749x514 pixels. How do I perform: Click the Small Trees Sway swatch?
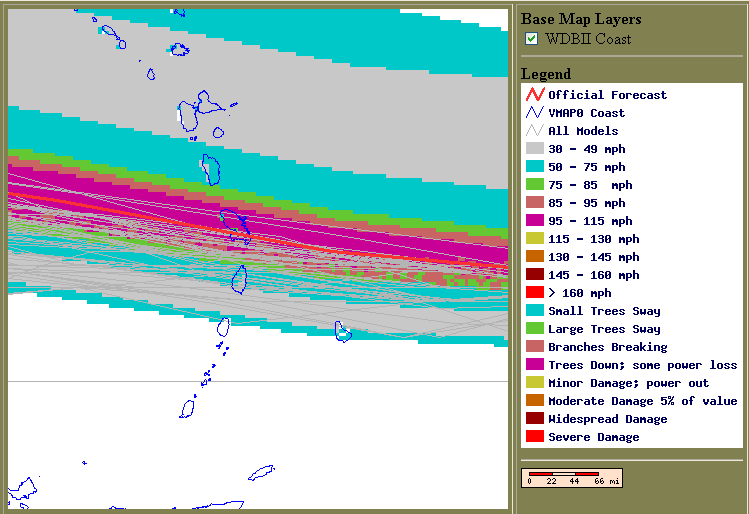[x=535, y=311]
